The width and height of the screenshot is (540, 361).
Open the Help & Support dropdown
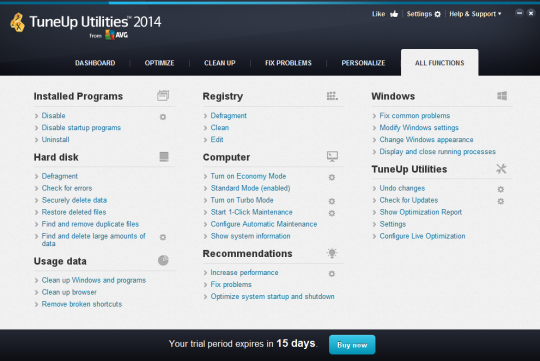pyautogui.click(x=475, y=14)
